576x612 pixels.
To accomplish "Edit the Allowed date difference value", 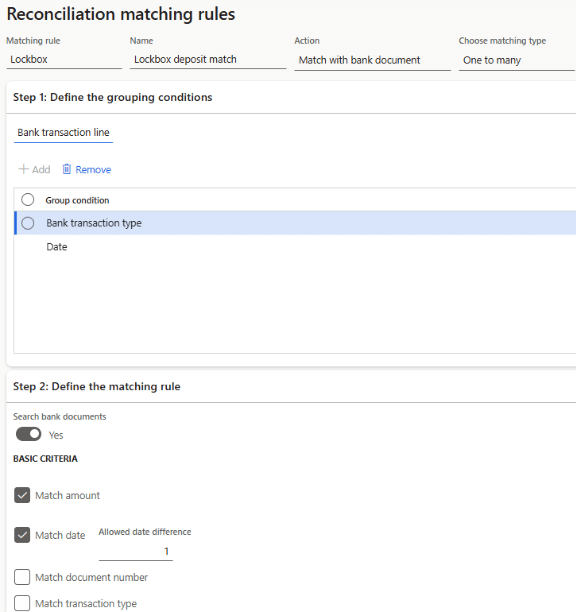I will tap(136, 551).
